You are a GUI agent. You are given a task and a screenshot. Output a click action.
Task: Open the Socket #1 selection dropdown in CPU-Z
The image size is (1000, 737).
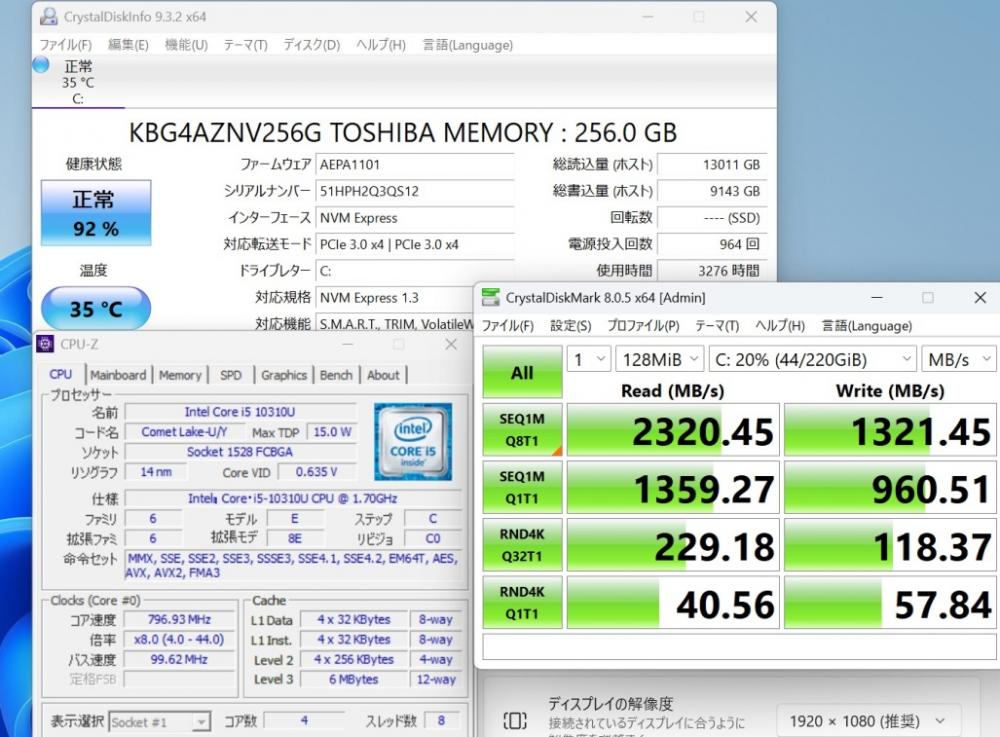coord(159,722)
